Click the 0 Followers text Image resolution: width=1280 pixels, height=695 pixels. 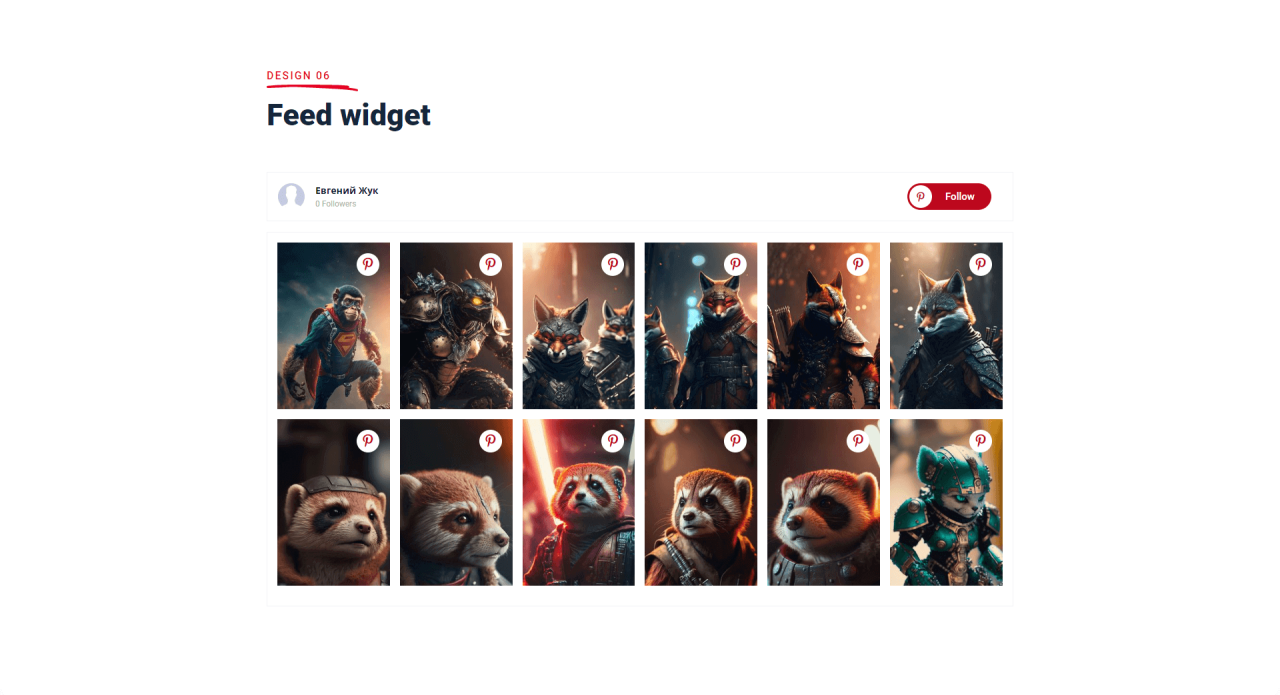(336, 204)
